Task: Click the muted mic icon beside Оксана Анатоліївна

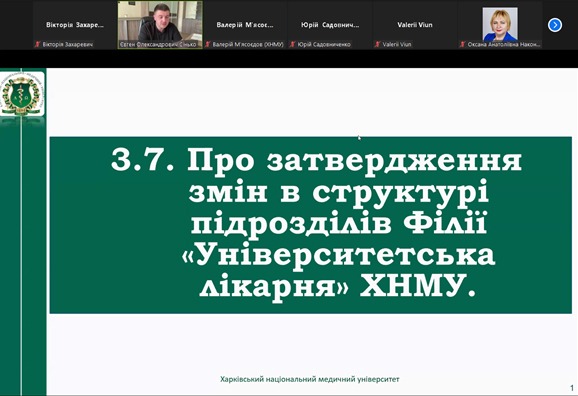Action: click(463, 45)
